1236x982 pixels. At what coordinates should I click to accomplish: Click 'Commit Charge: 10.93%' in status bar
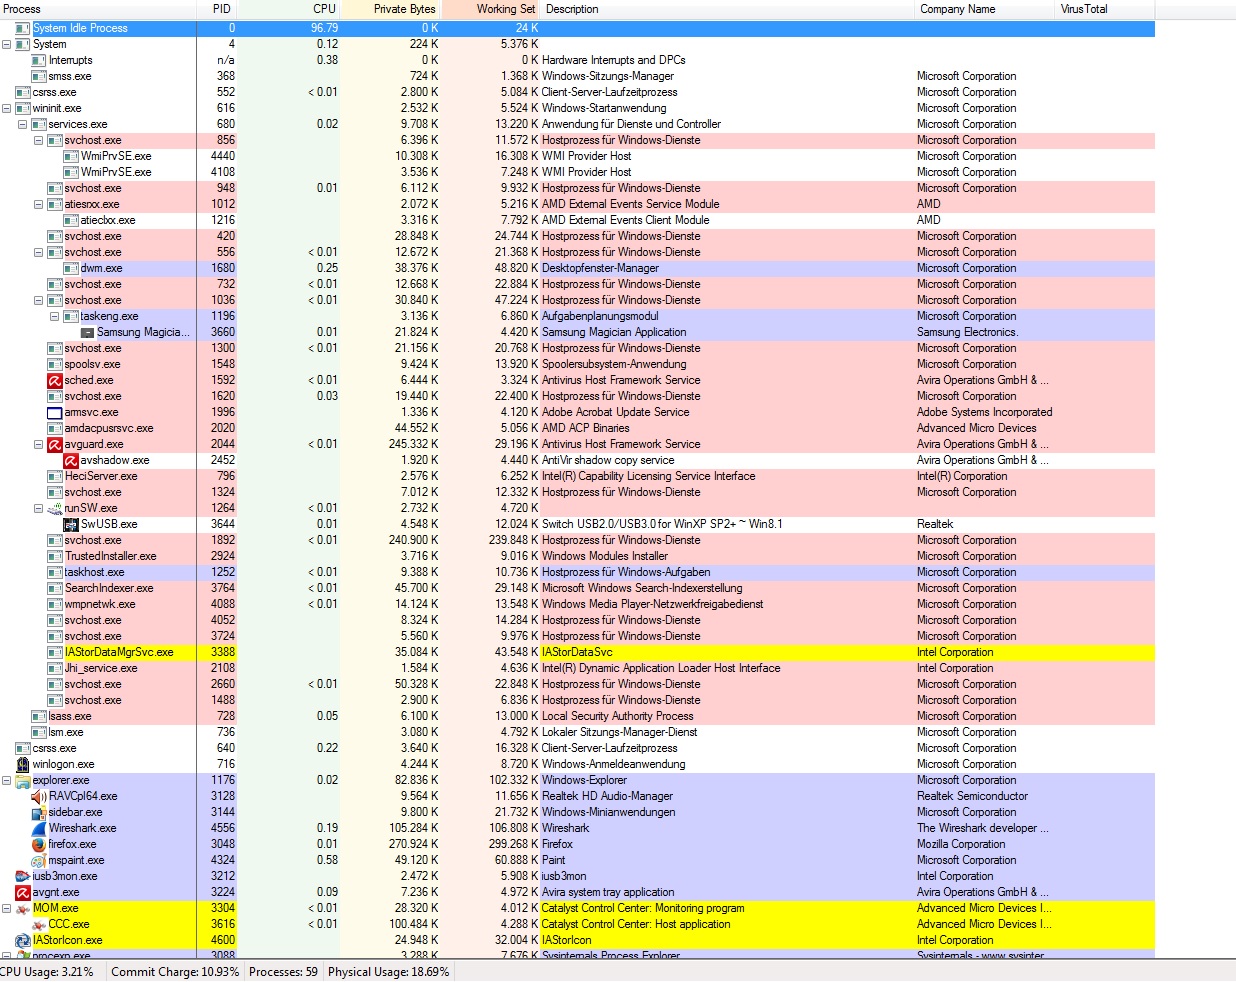(x=175, y=972)
